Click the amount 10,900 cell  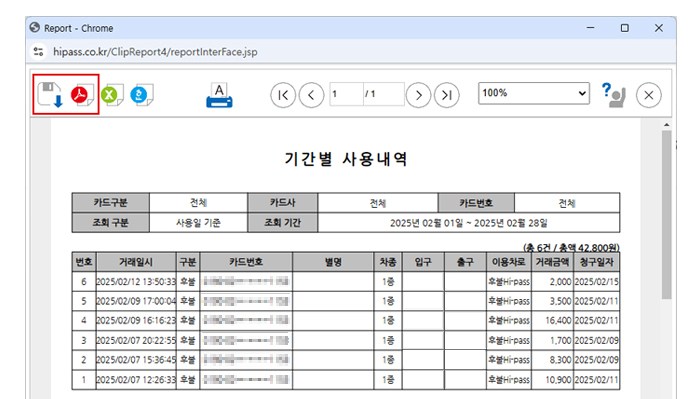pyautogui.click(x=552, y=379)
